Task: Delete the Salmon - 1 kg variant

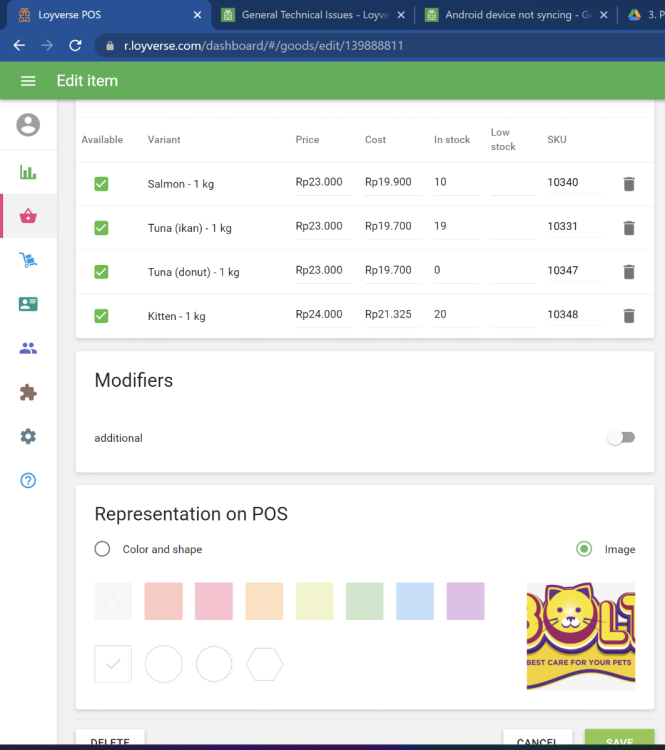Action: pos(628,184)
